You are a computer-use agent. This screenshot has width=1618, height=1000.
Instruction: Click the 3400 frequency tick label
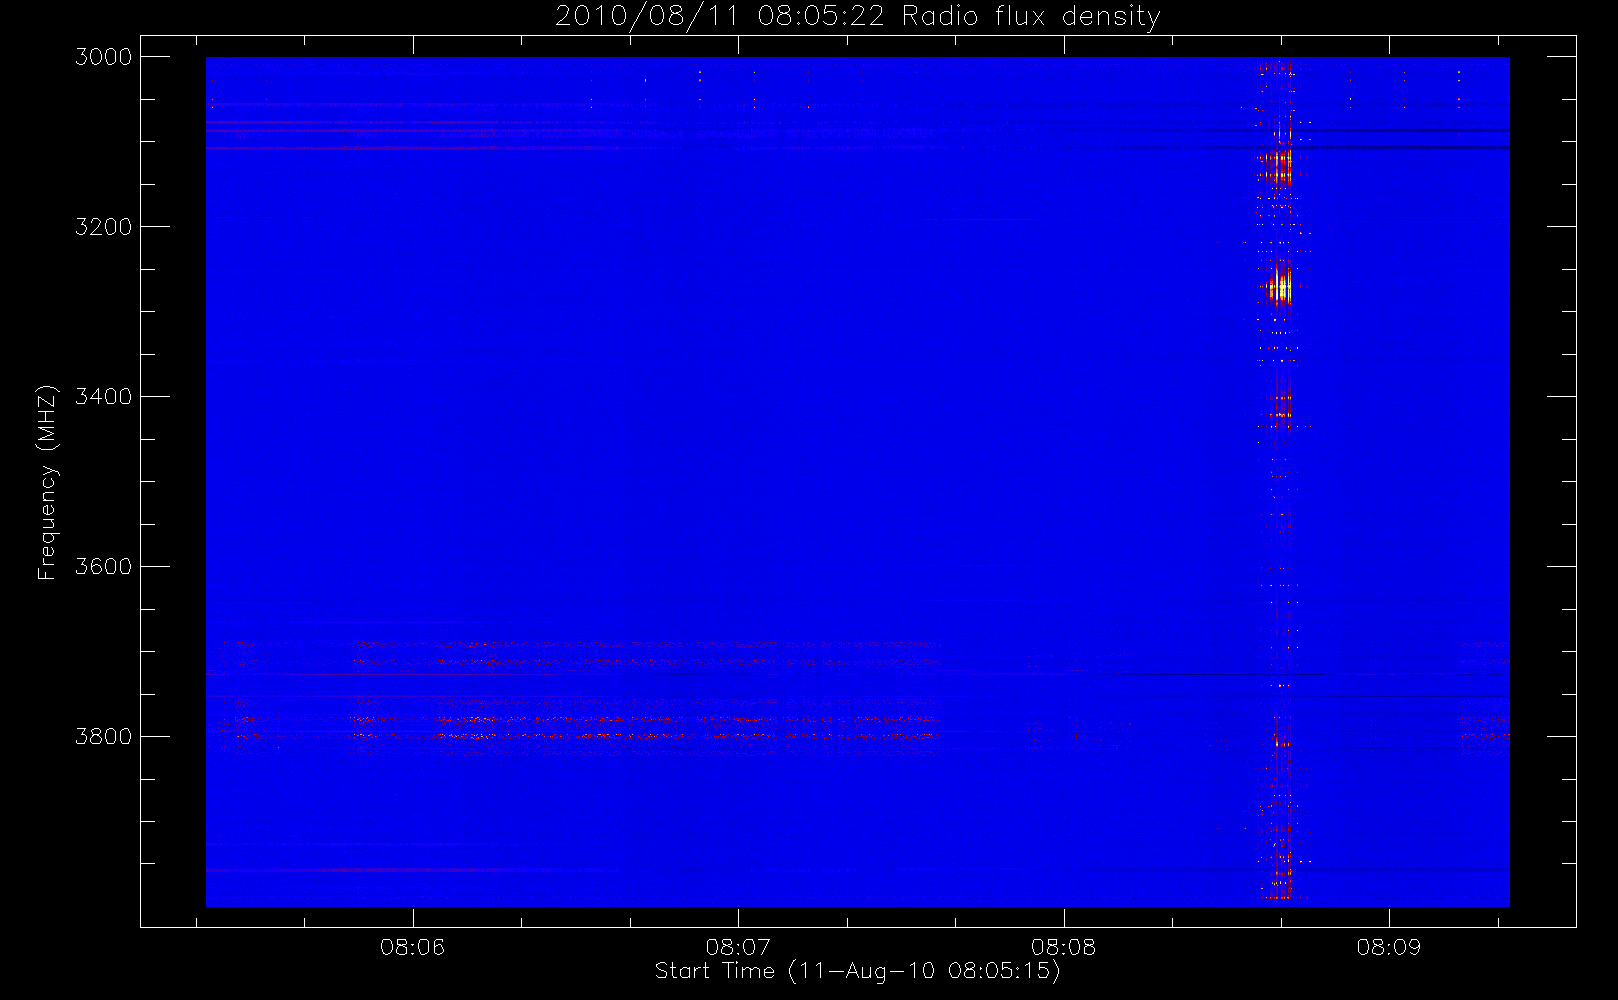pos(104,397)
